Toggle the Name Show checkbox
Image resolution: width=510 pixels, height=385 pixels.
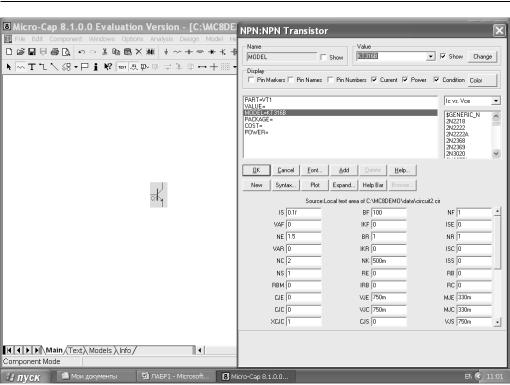[323, 57]
